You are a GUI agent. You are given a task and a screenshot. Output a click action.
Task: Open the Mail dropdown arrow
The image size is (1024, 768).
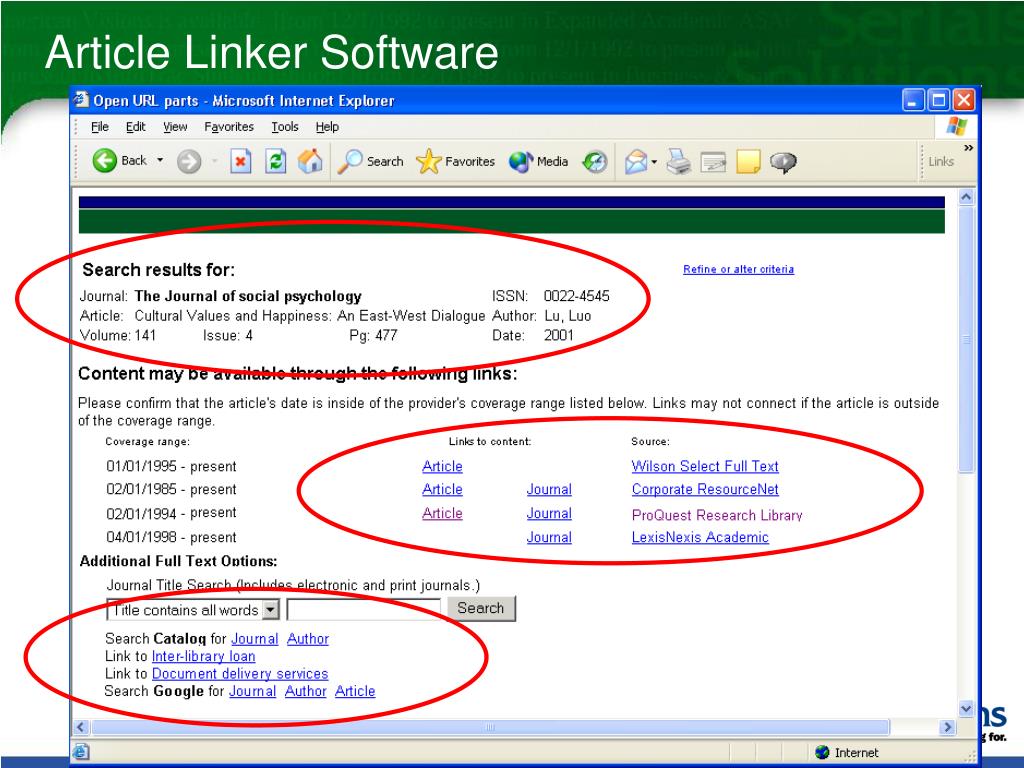(654, 162)
